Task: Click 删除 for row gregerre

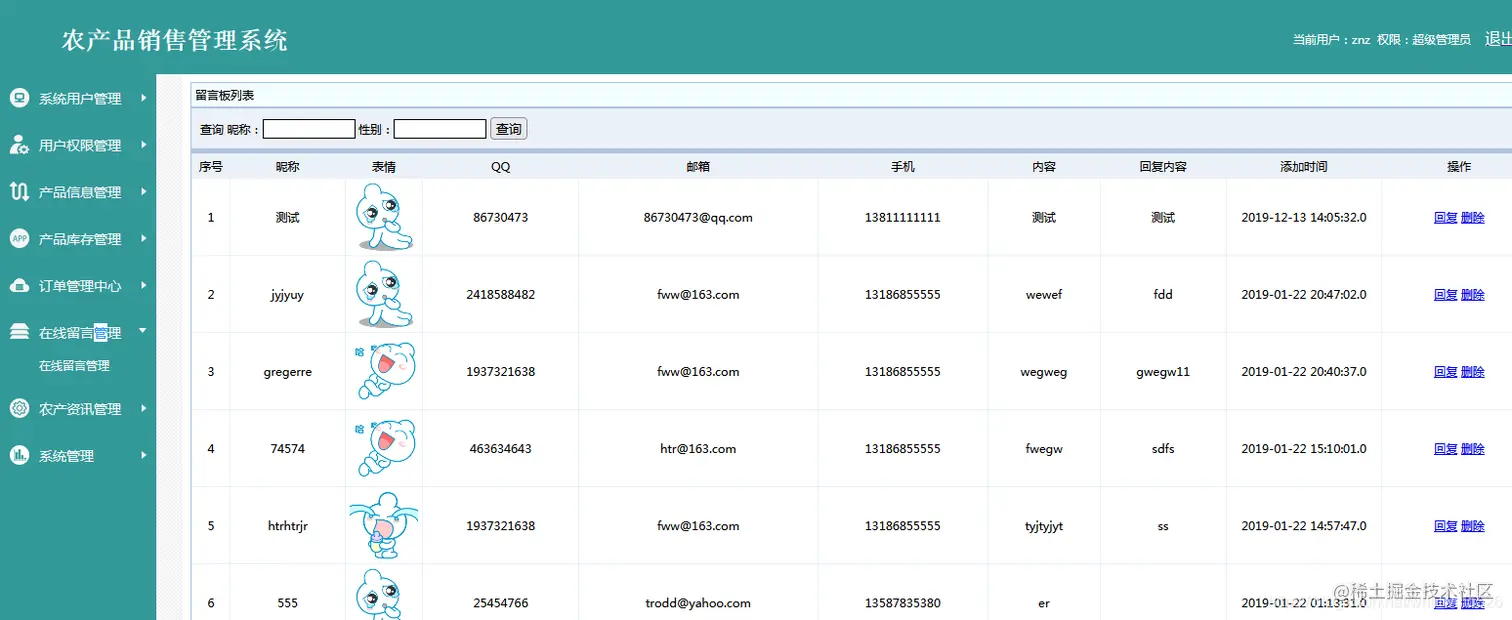Action: (x=1473, y=372)
